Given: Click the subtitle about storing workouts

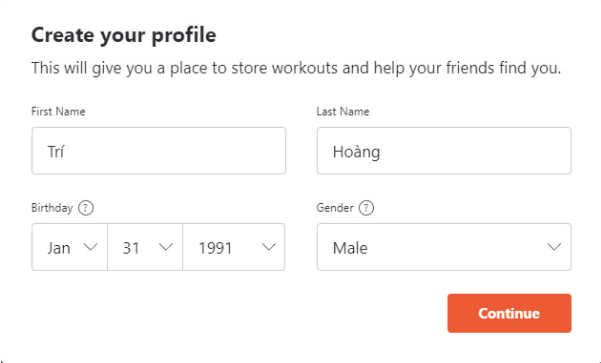Looking at the screenshot, I should (296, 69).
